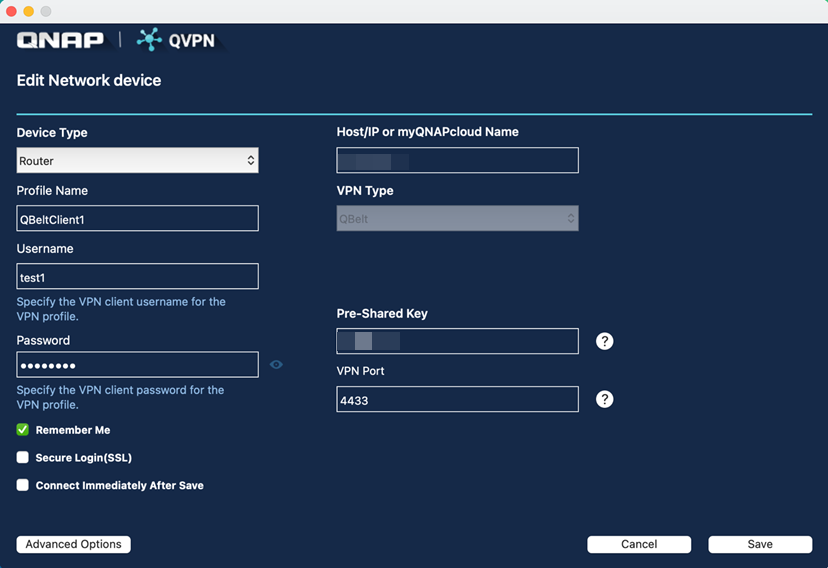This screenshot has width=828, height=568.
Task: Focus the Host/IP or myQNAPcloud Name field
Action: point(457,160)
